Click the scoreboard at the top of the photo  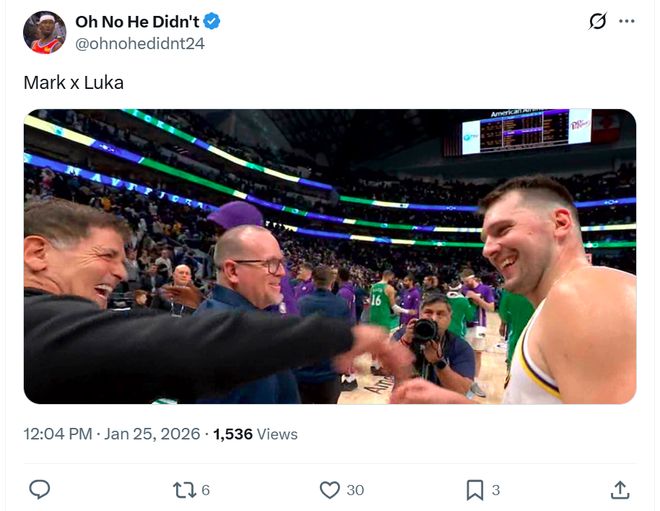click(526, 131)
